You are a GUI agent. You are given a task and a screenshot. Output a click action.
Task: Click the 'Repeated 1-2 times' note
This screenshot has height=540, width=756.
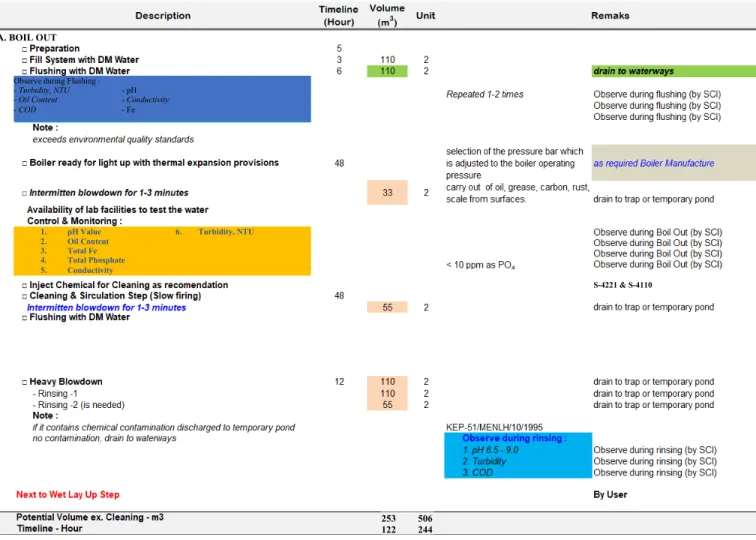pos(485,94)
